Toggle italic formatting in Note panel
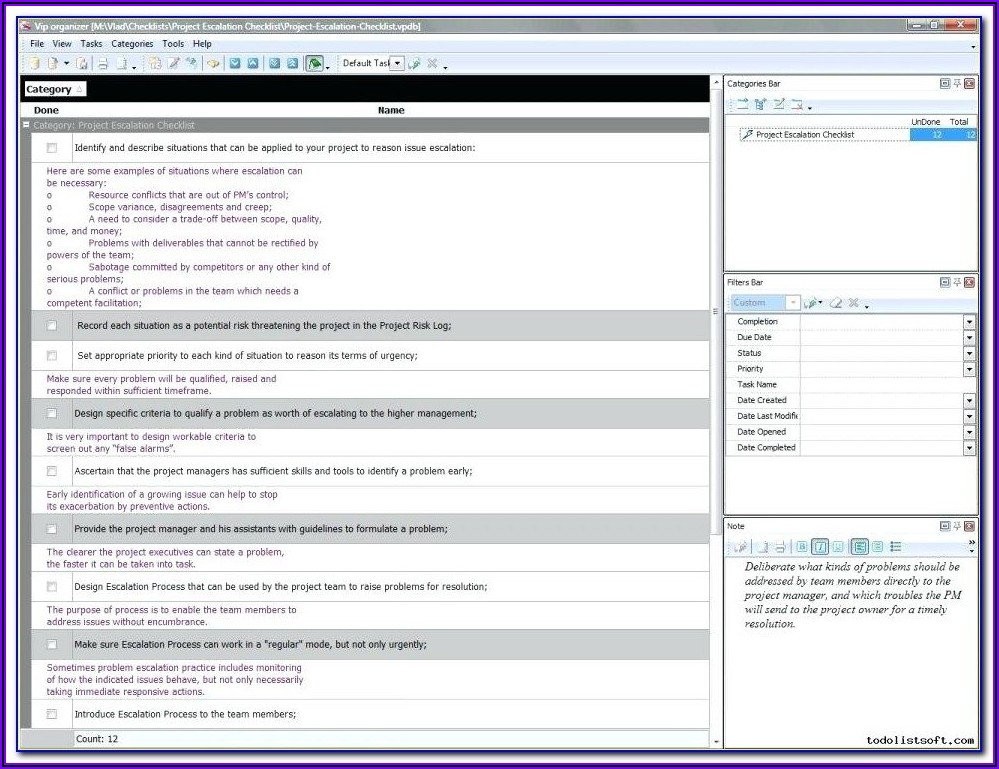Viewport: 999px width, 769px height. coord(820,547)
